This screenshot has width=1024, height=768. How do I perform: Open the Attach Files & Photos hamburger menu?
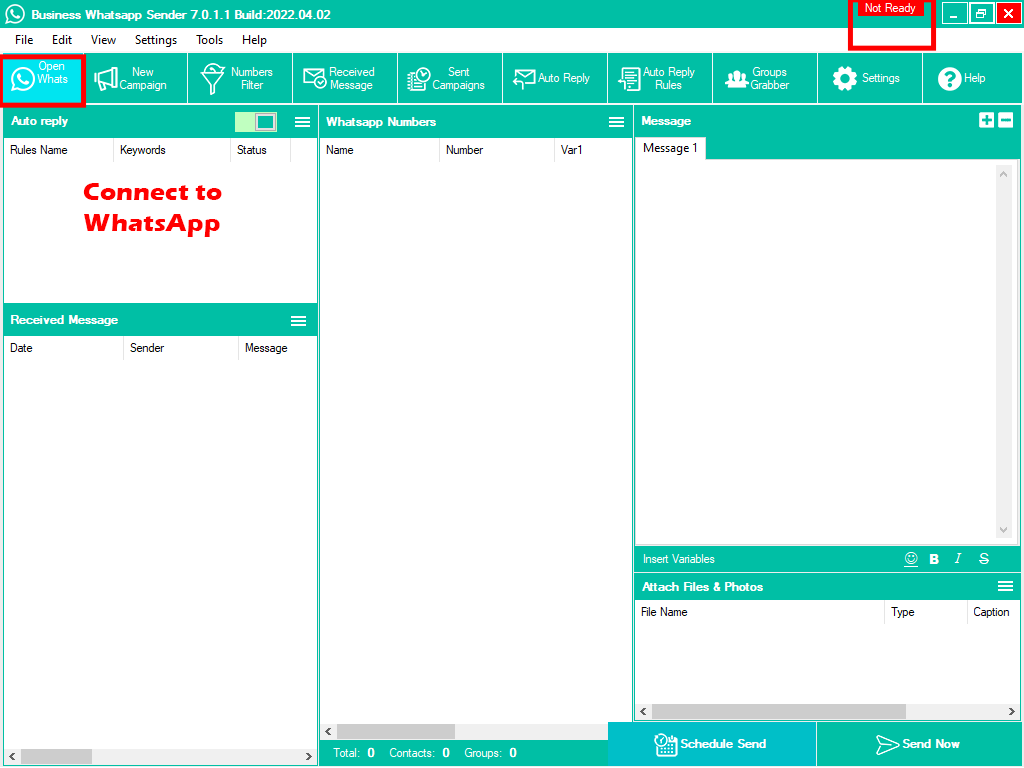point(1006,586)
